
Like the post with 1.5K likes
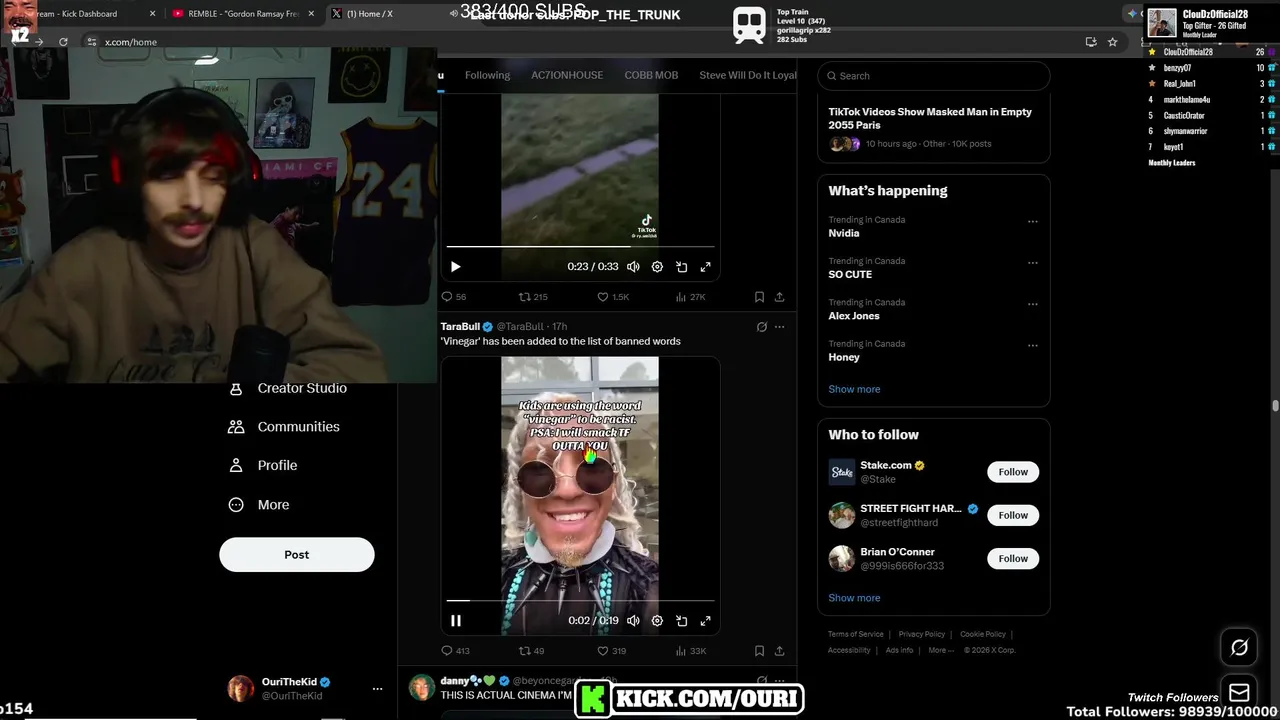(x=612, y=297)
